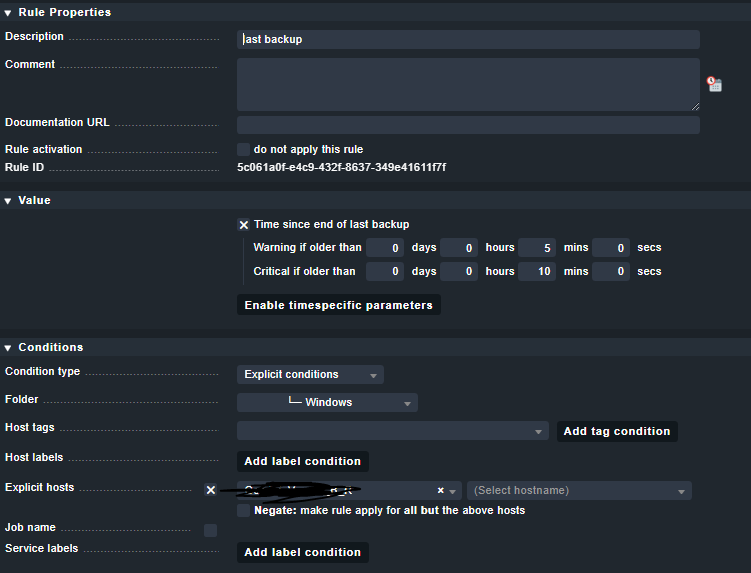
Task: Collapse the Value section
Action: click(8, 201)
